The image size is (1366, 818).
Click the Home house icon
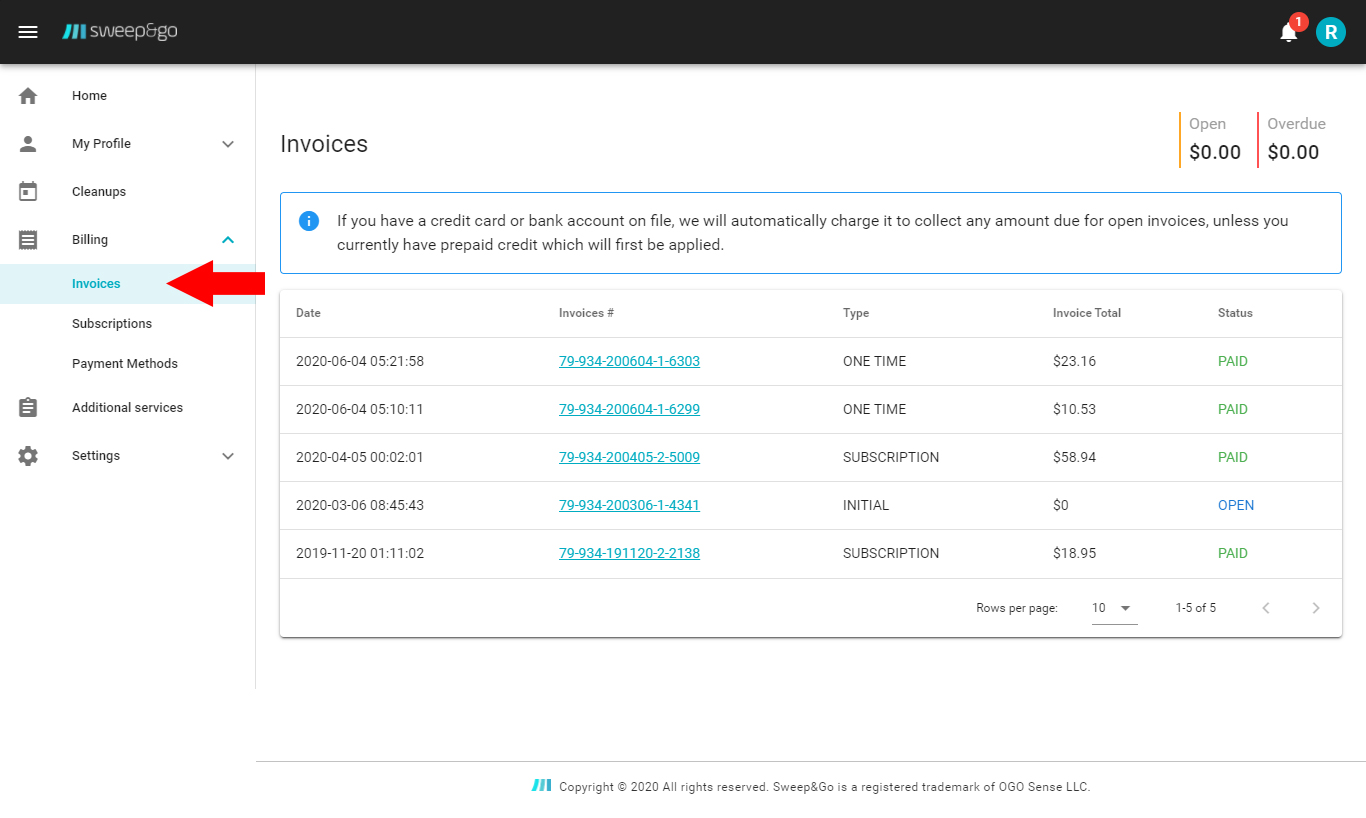tap(28, 96)
